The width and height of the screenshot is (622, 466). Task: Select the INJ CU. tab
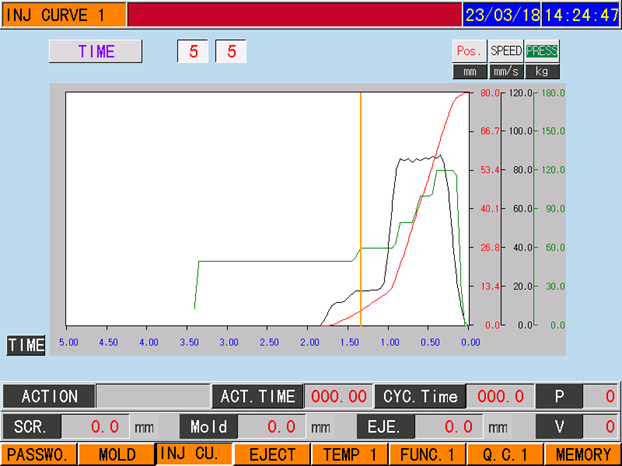[194, 455]
